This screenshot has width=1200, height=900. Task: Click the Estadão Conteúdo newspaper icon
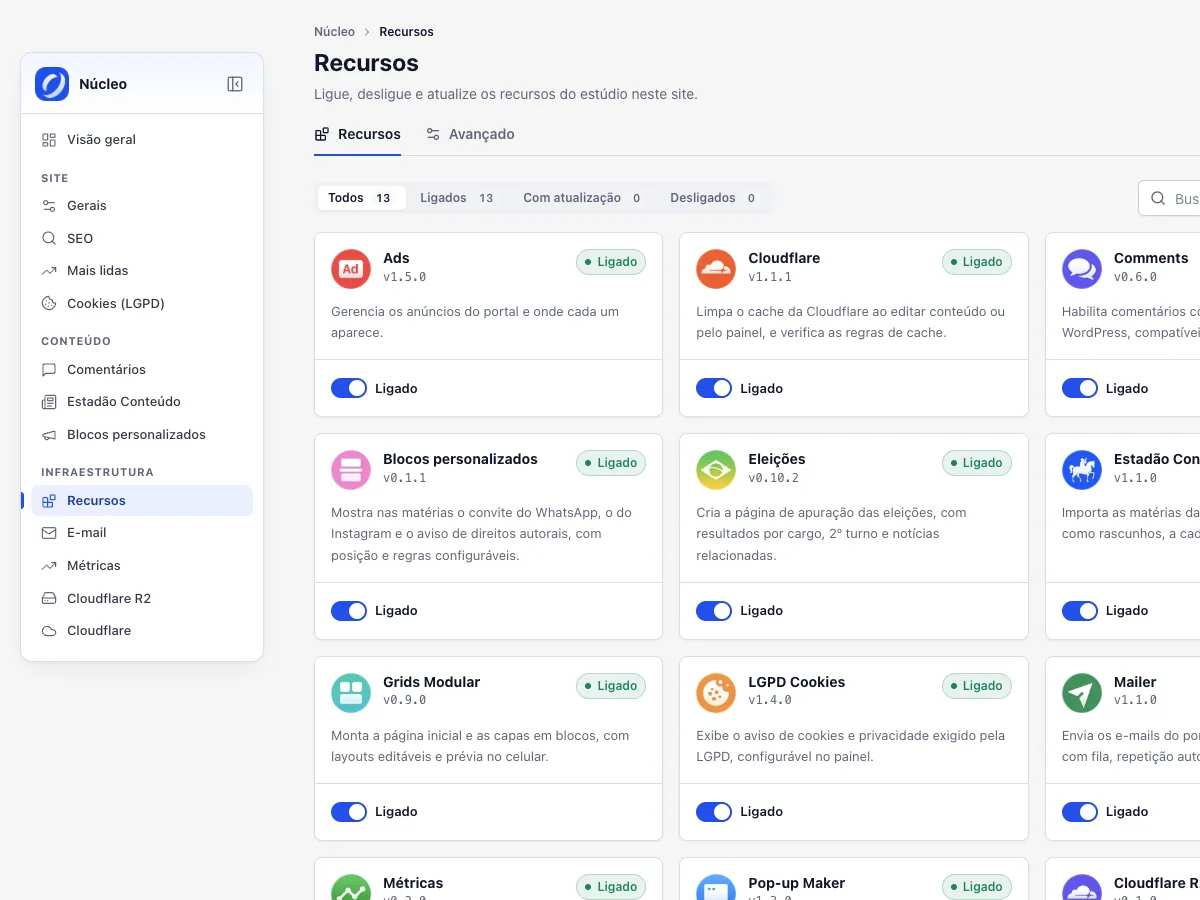click(49, 402)
